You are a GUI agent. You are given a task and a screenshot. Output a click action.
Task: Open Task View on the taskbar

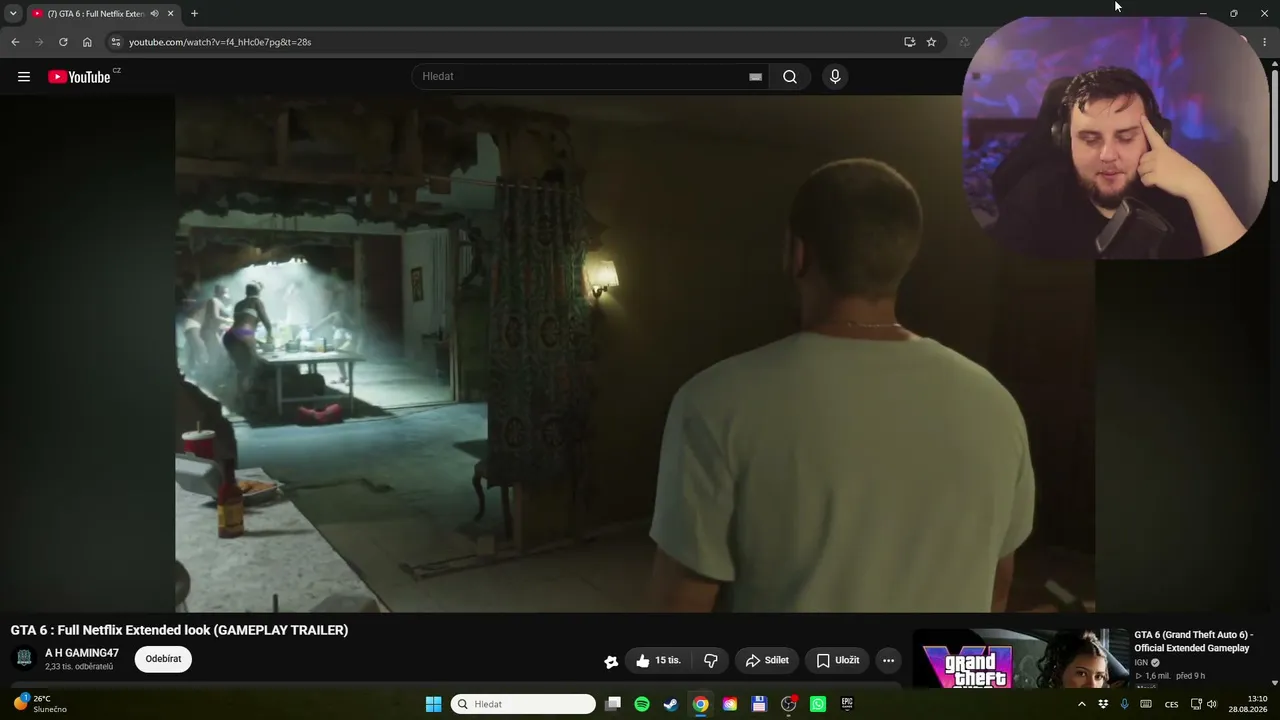613,704
